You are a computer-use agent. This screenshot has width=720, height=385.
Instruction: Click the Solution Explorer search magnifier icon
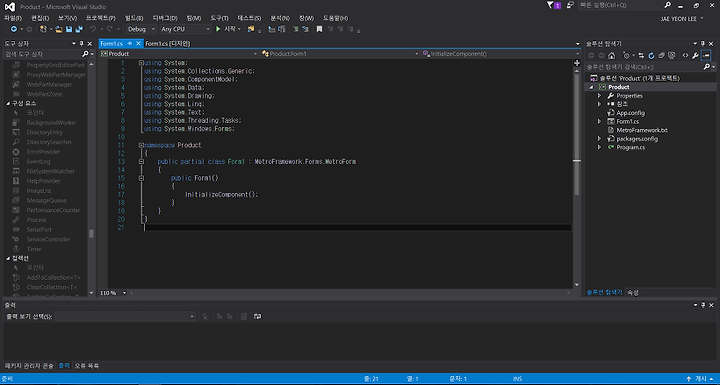coord(707,67)
